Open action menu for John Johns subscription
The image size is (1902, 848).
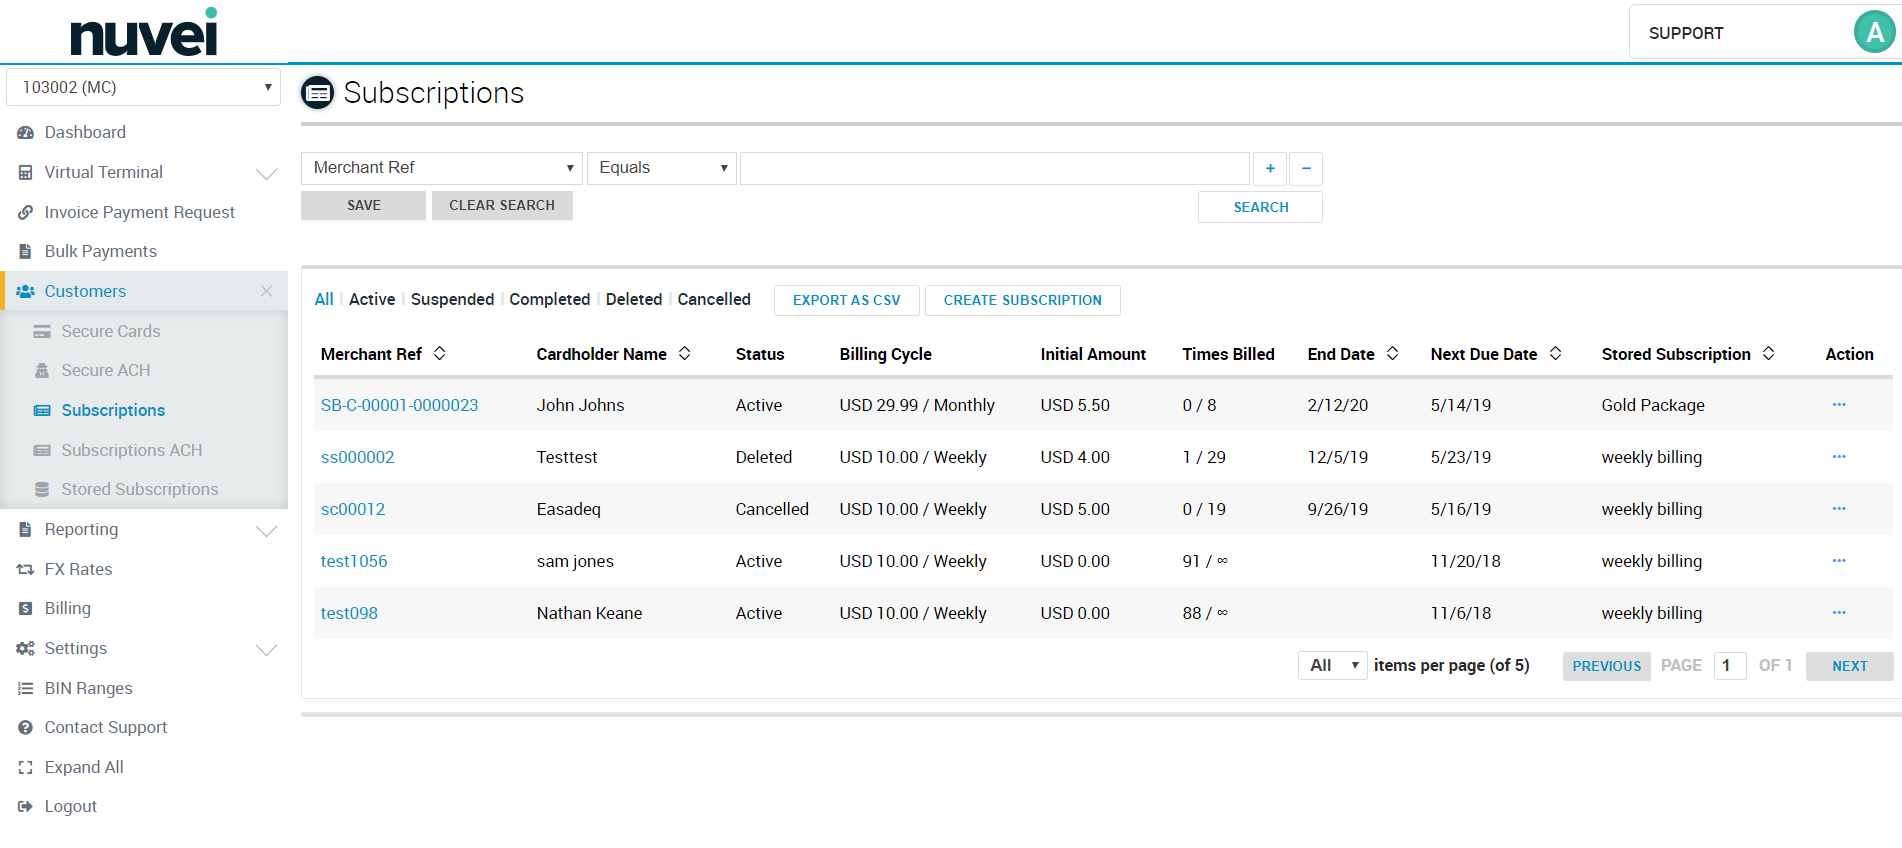[1838, 405]
